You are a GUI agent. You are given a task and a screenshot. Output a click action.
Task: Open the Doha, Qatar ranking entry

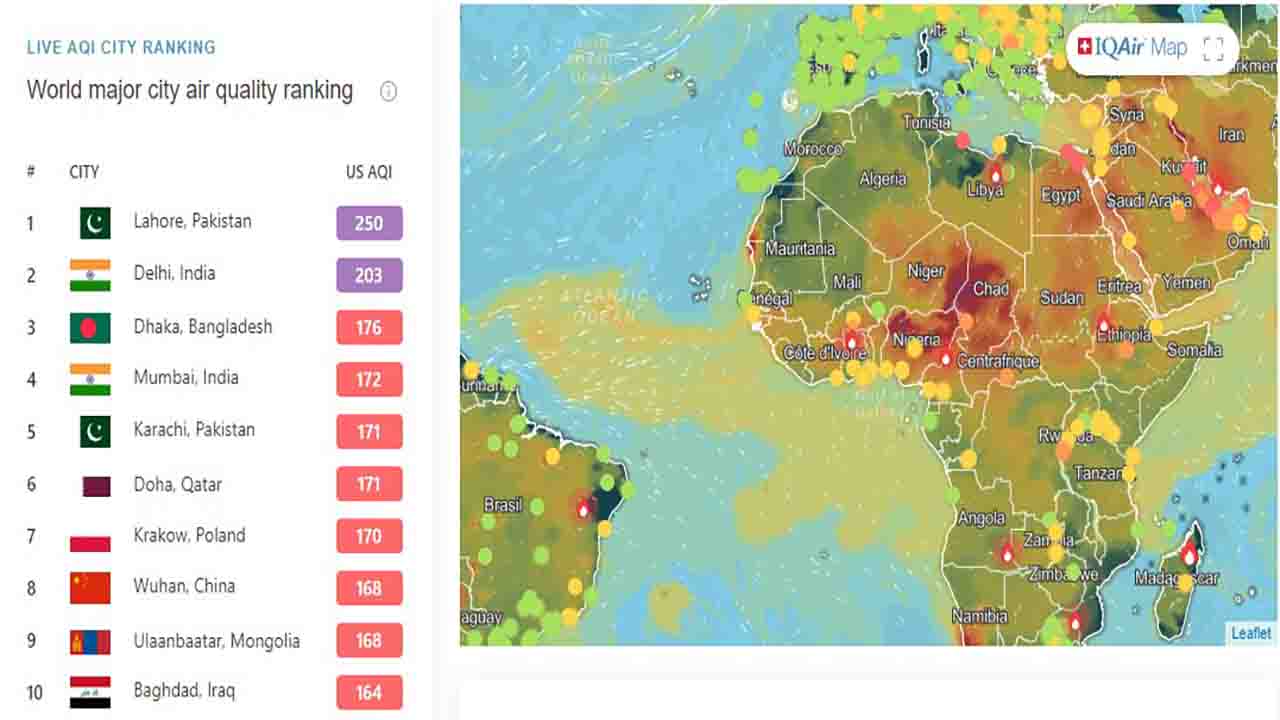coord(177,484)
